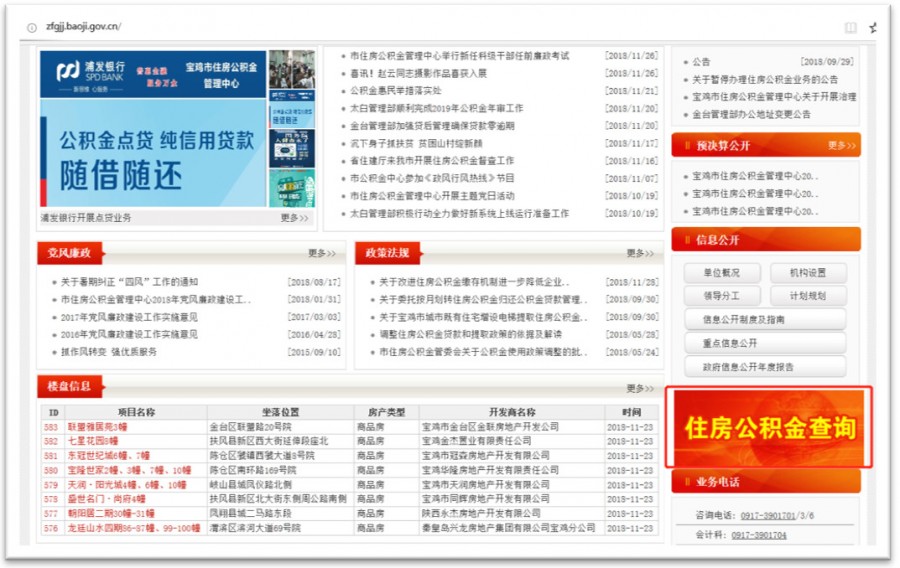Click the favorites star icon

coord(873,27)
